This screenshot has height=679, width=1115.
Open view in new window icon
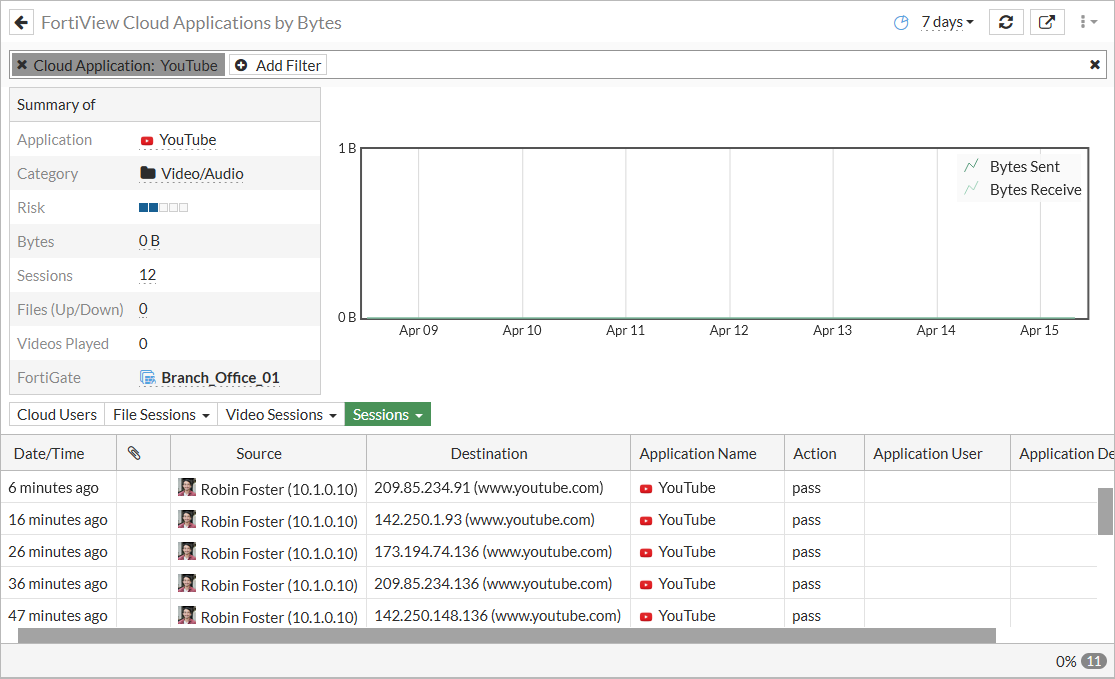[x=1046, y=22]
